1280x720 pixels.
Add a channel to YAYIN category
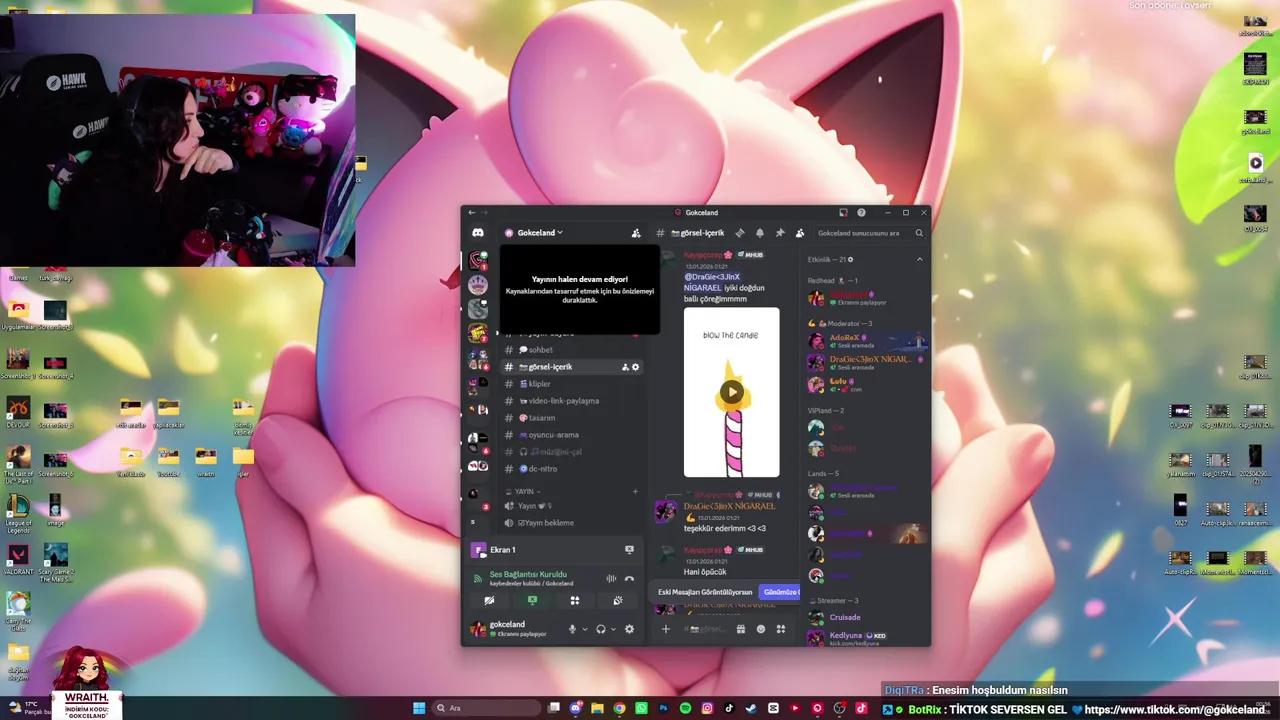click(x=635, y=492)
